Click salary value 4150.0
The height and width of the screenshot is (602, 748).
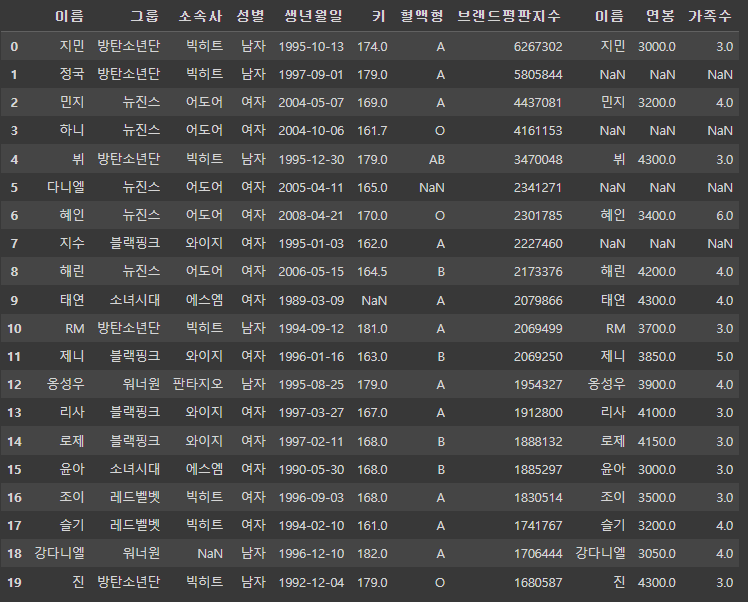(657, 442)
